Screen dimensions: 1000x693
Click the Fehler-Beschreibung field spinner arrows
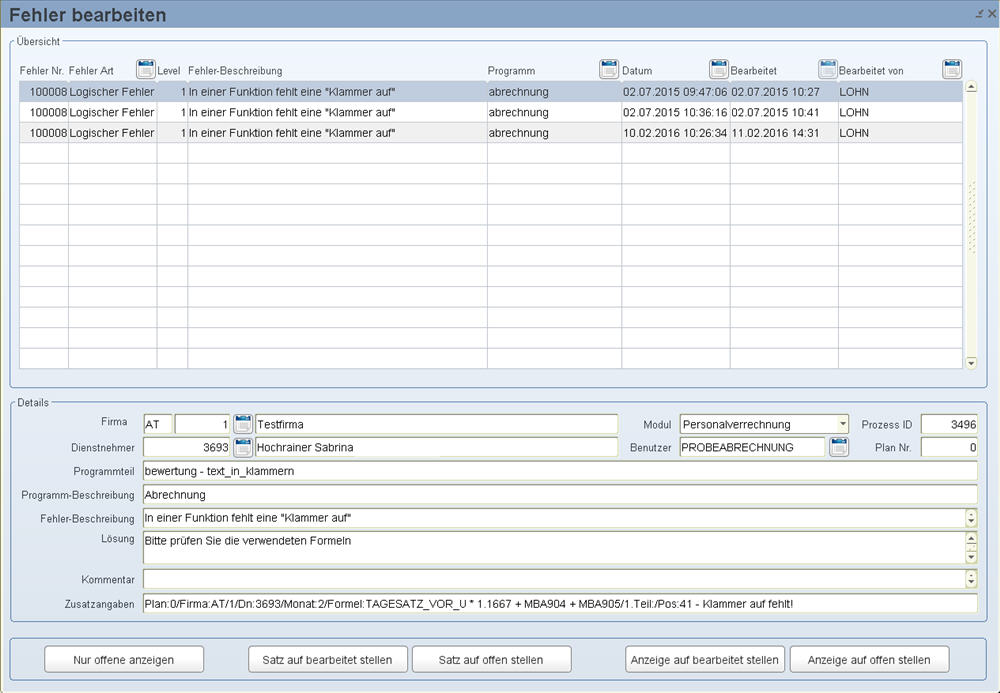click(970, 518)
